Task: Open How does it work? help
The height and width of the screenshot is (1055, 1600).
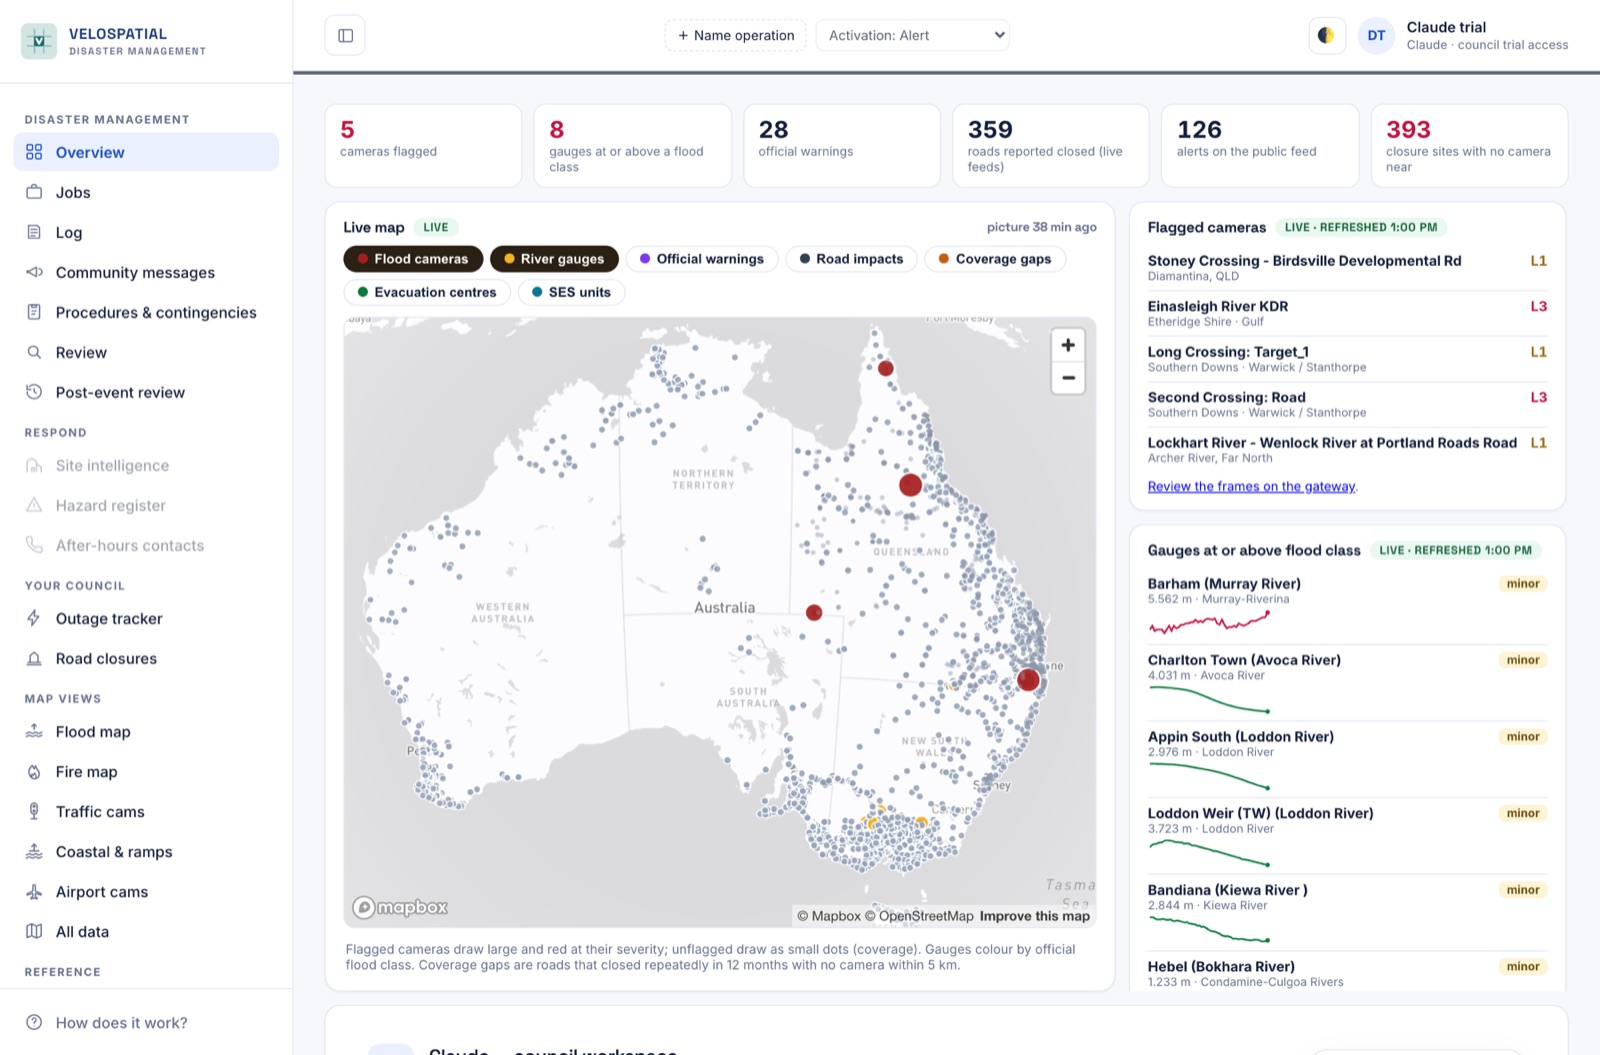Action: click(x=146, y=1022)
